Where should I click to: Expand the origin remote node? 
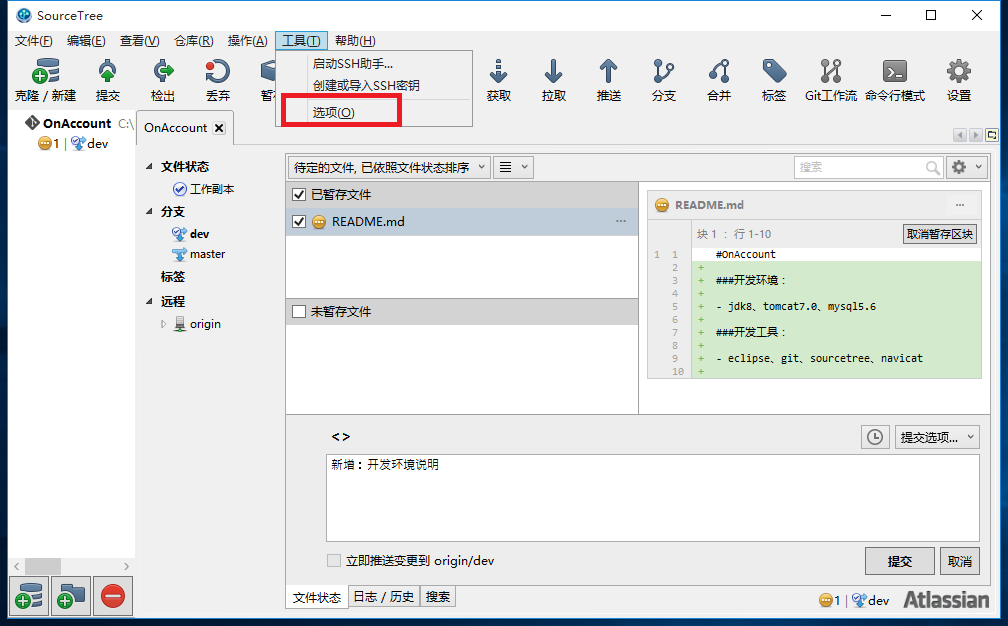point(163,324)
